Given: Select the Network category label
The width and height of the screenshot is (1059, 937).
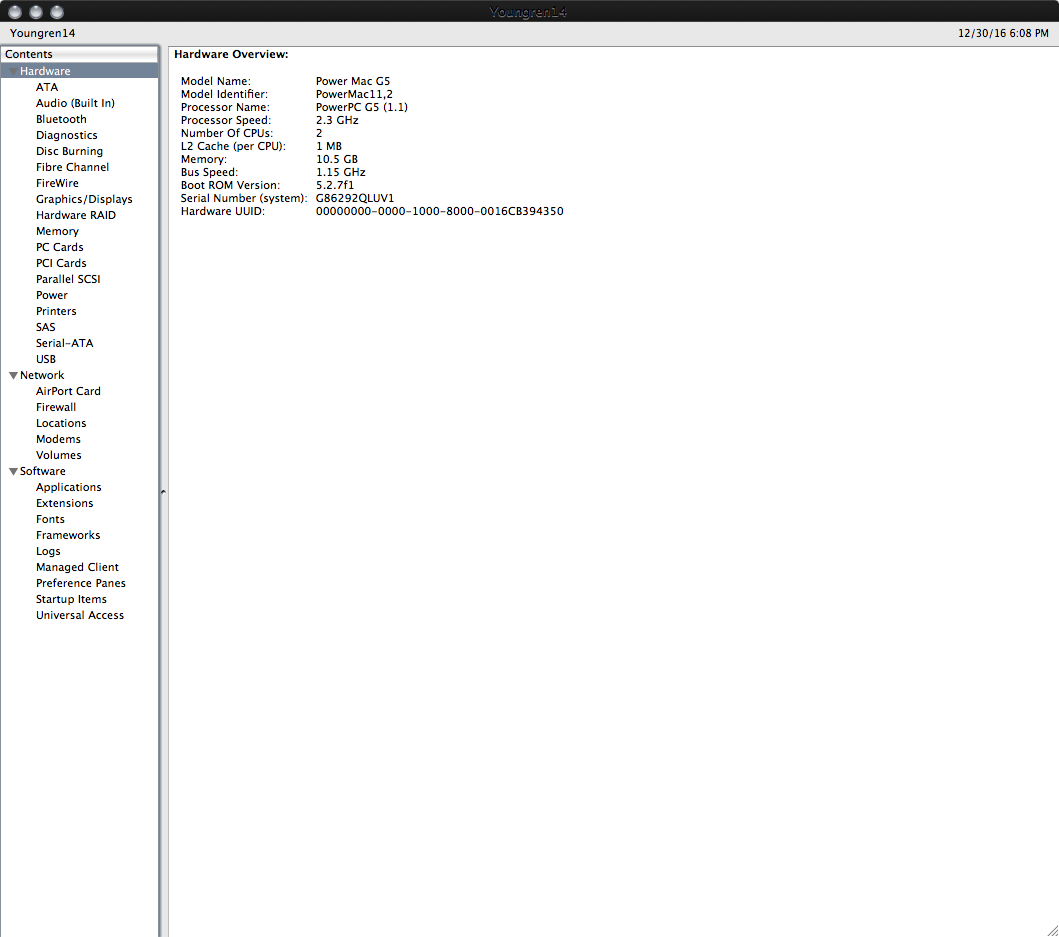Looking at the screenshot, I should click(42, 375).
